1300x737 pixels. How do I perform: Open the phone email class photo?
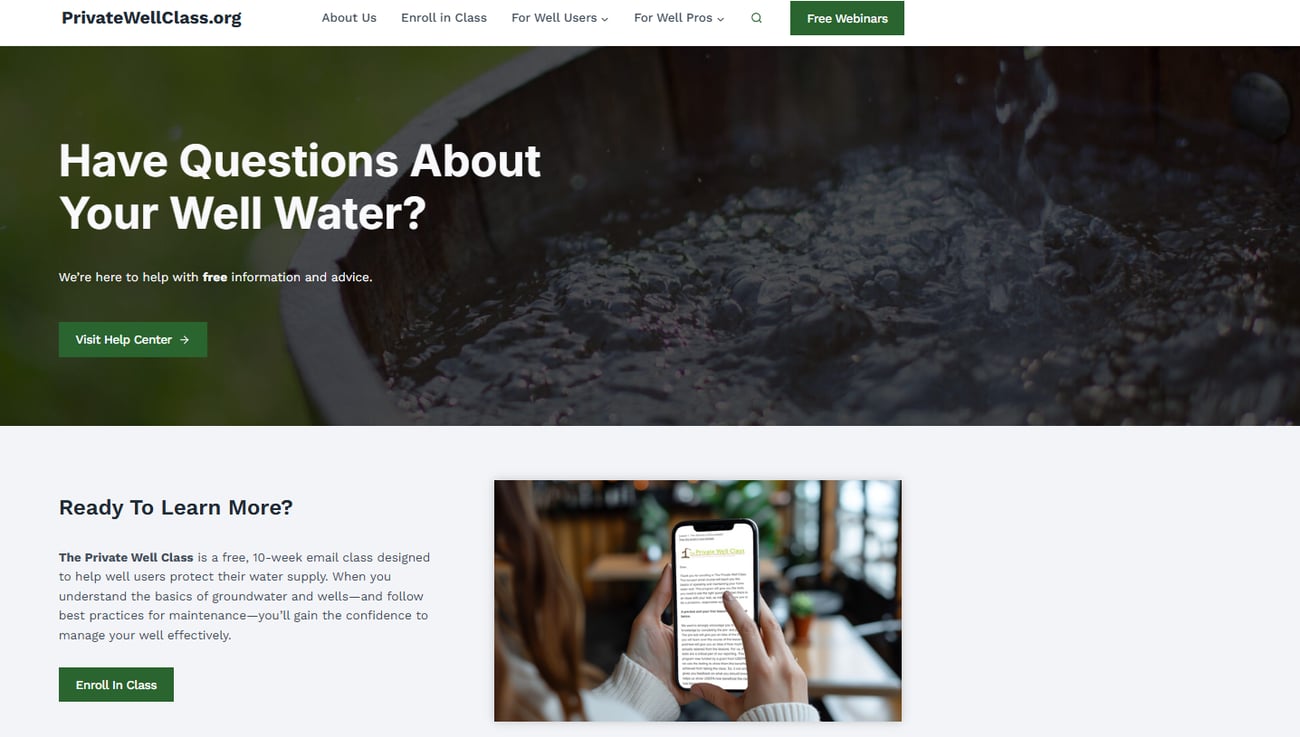coord(698,601)
